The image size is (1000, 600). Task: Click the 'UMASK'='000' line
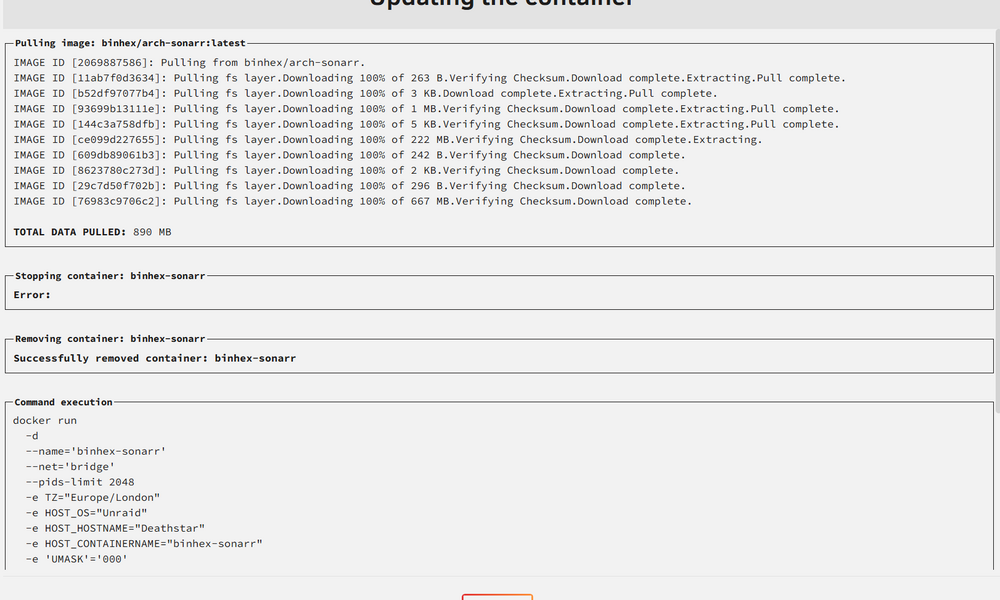(x=77, y=559)
